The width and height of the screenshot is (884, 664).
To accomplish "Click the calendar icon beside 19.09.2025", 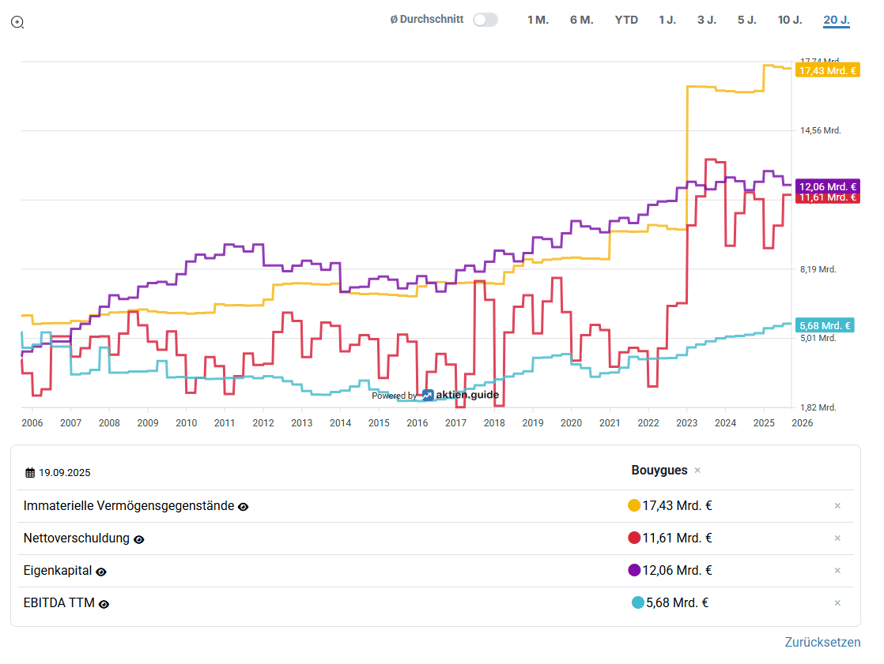I will (x=30, y=472).
